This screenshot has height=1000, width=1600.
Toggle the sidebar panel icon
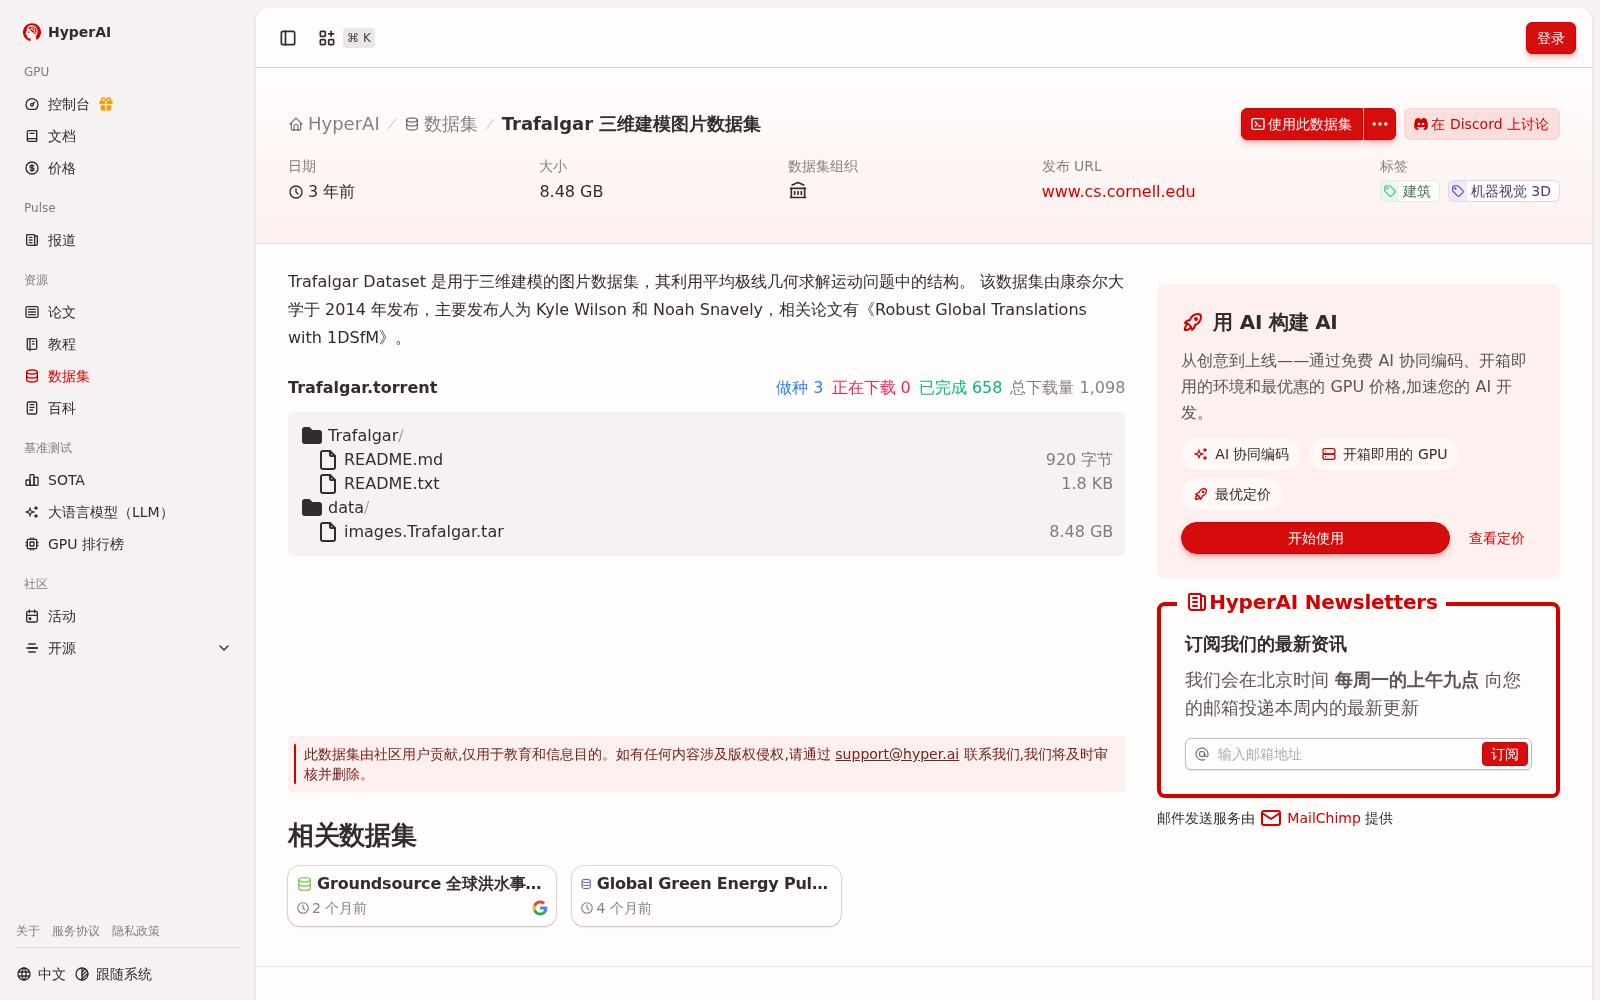point(288,38)
